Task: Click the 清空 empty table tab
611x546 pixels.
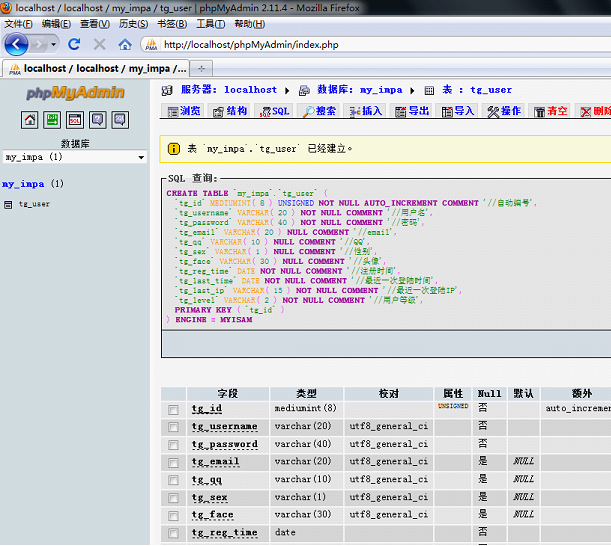Action: pos(551,111)
